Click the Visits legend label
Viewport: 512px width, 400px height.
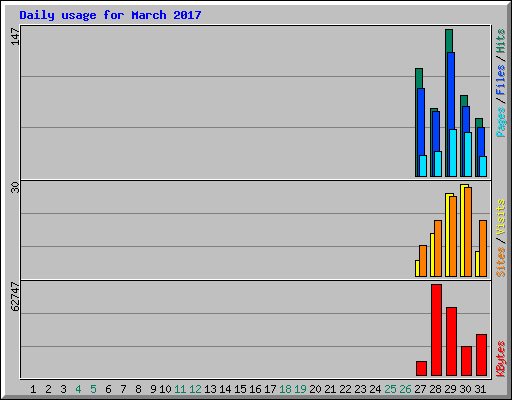pyautogui.click(x=501, y=217)
